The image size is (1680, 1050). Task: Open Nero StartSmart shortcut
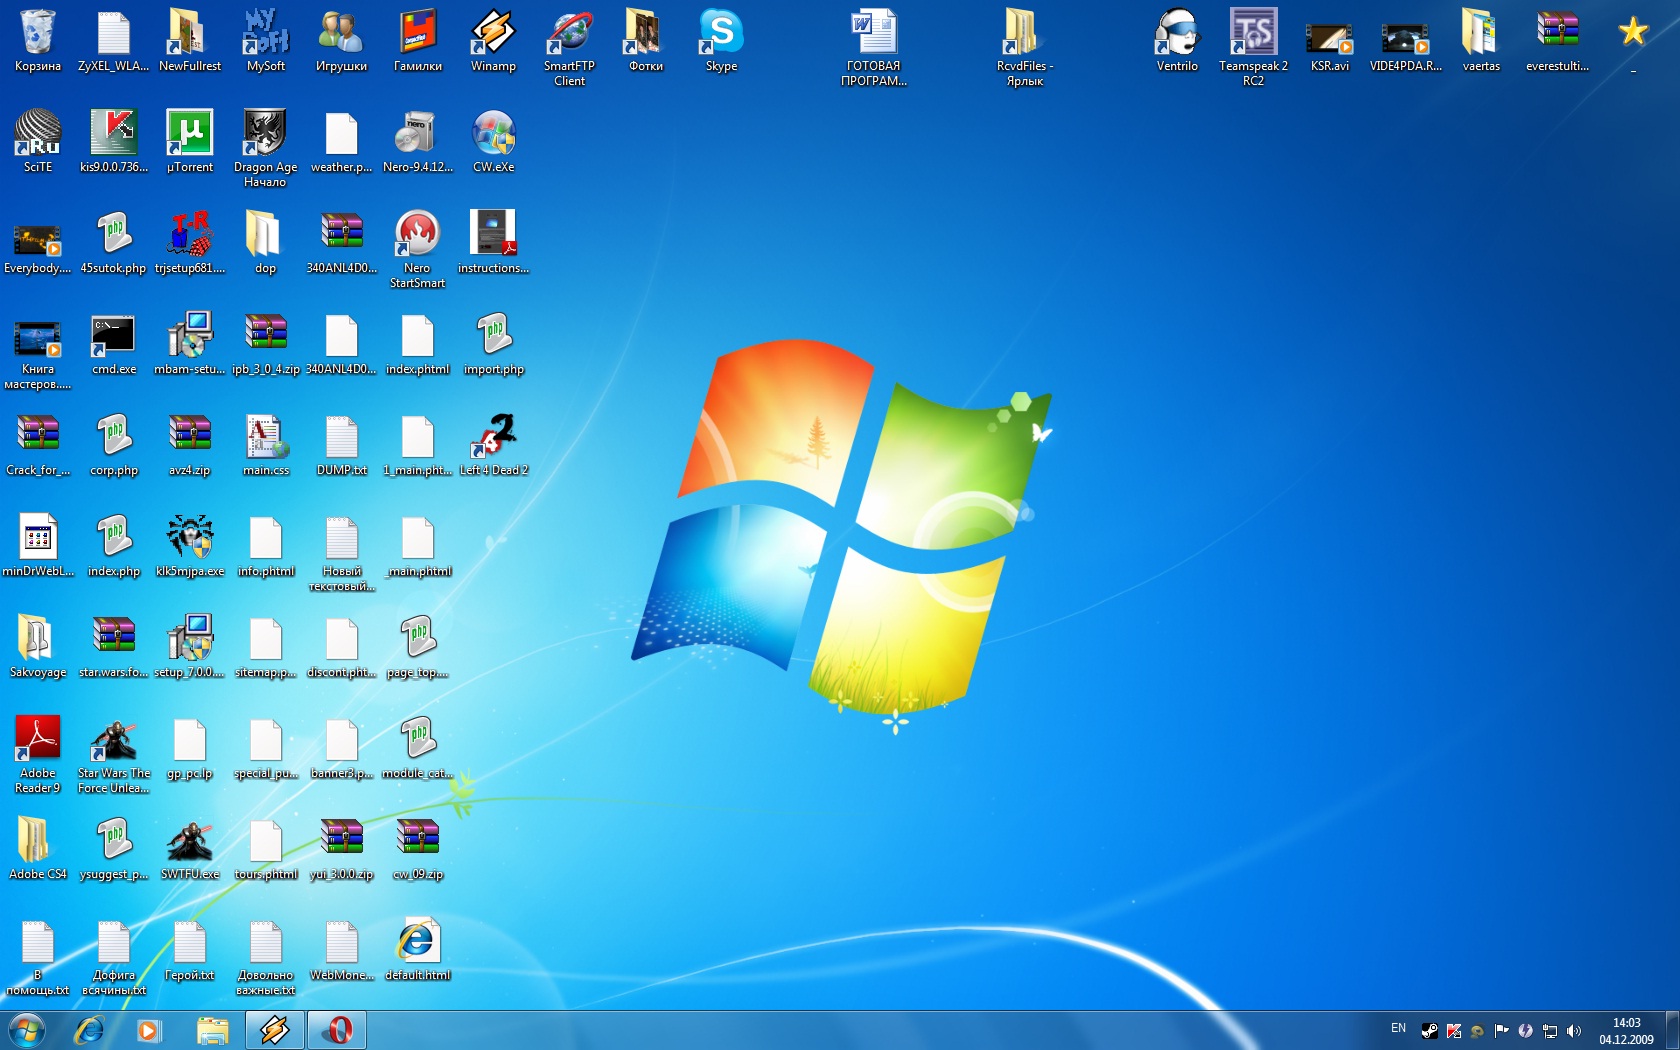pos(417,250)
